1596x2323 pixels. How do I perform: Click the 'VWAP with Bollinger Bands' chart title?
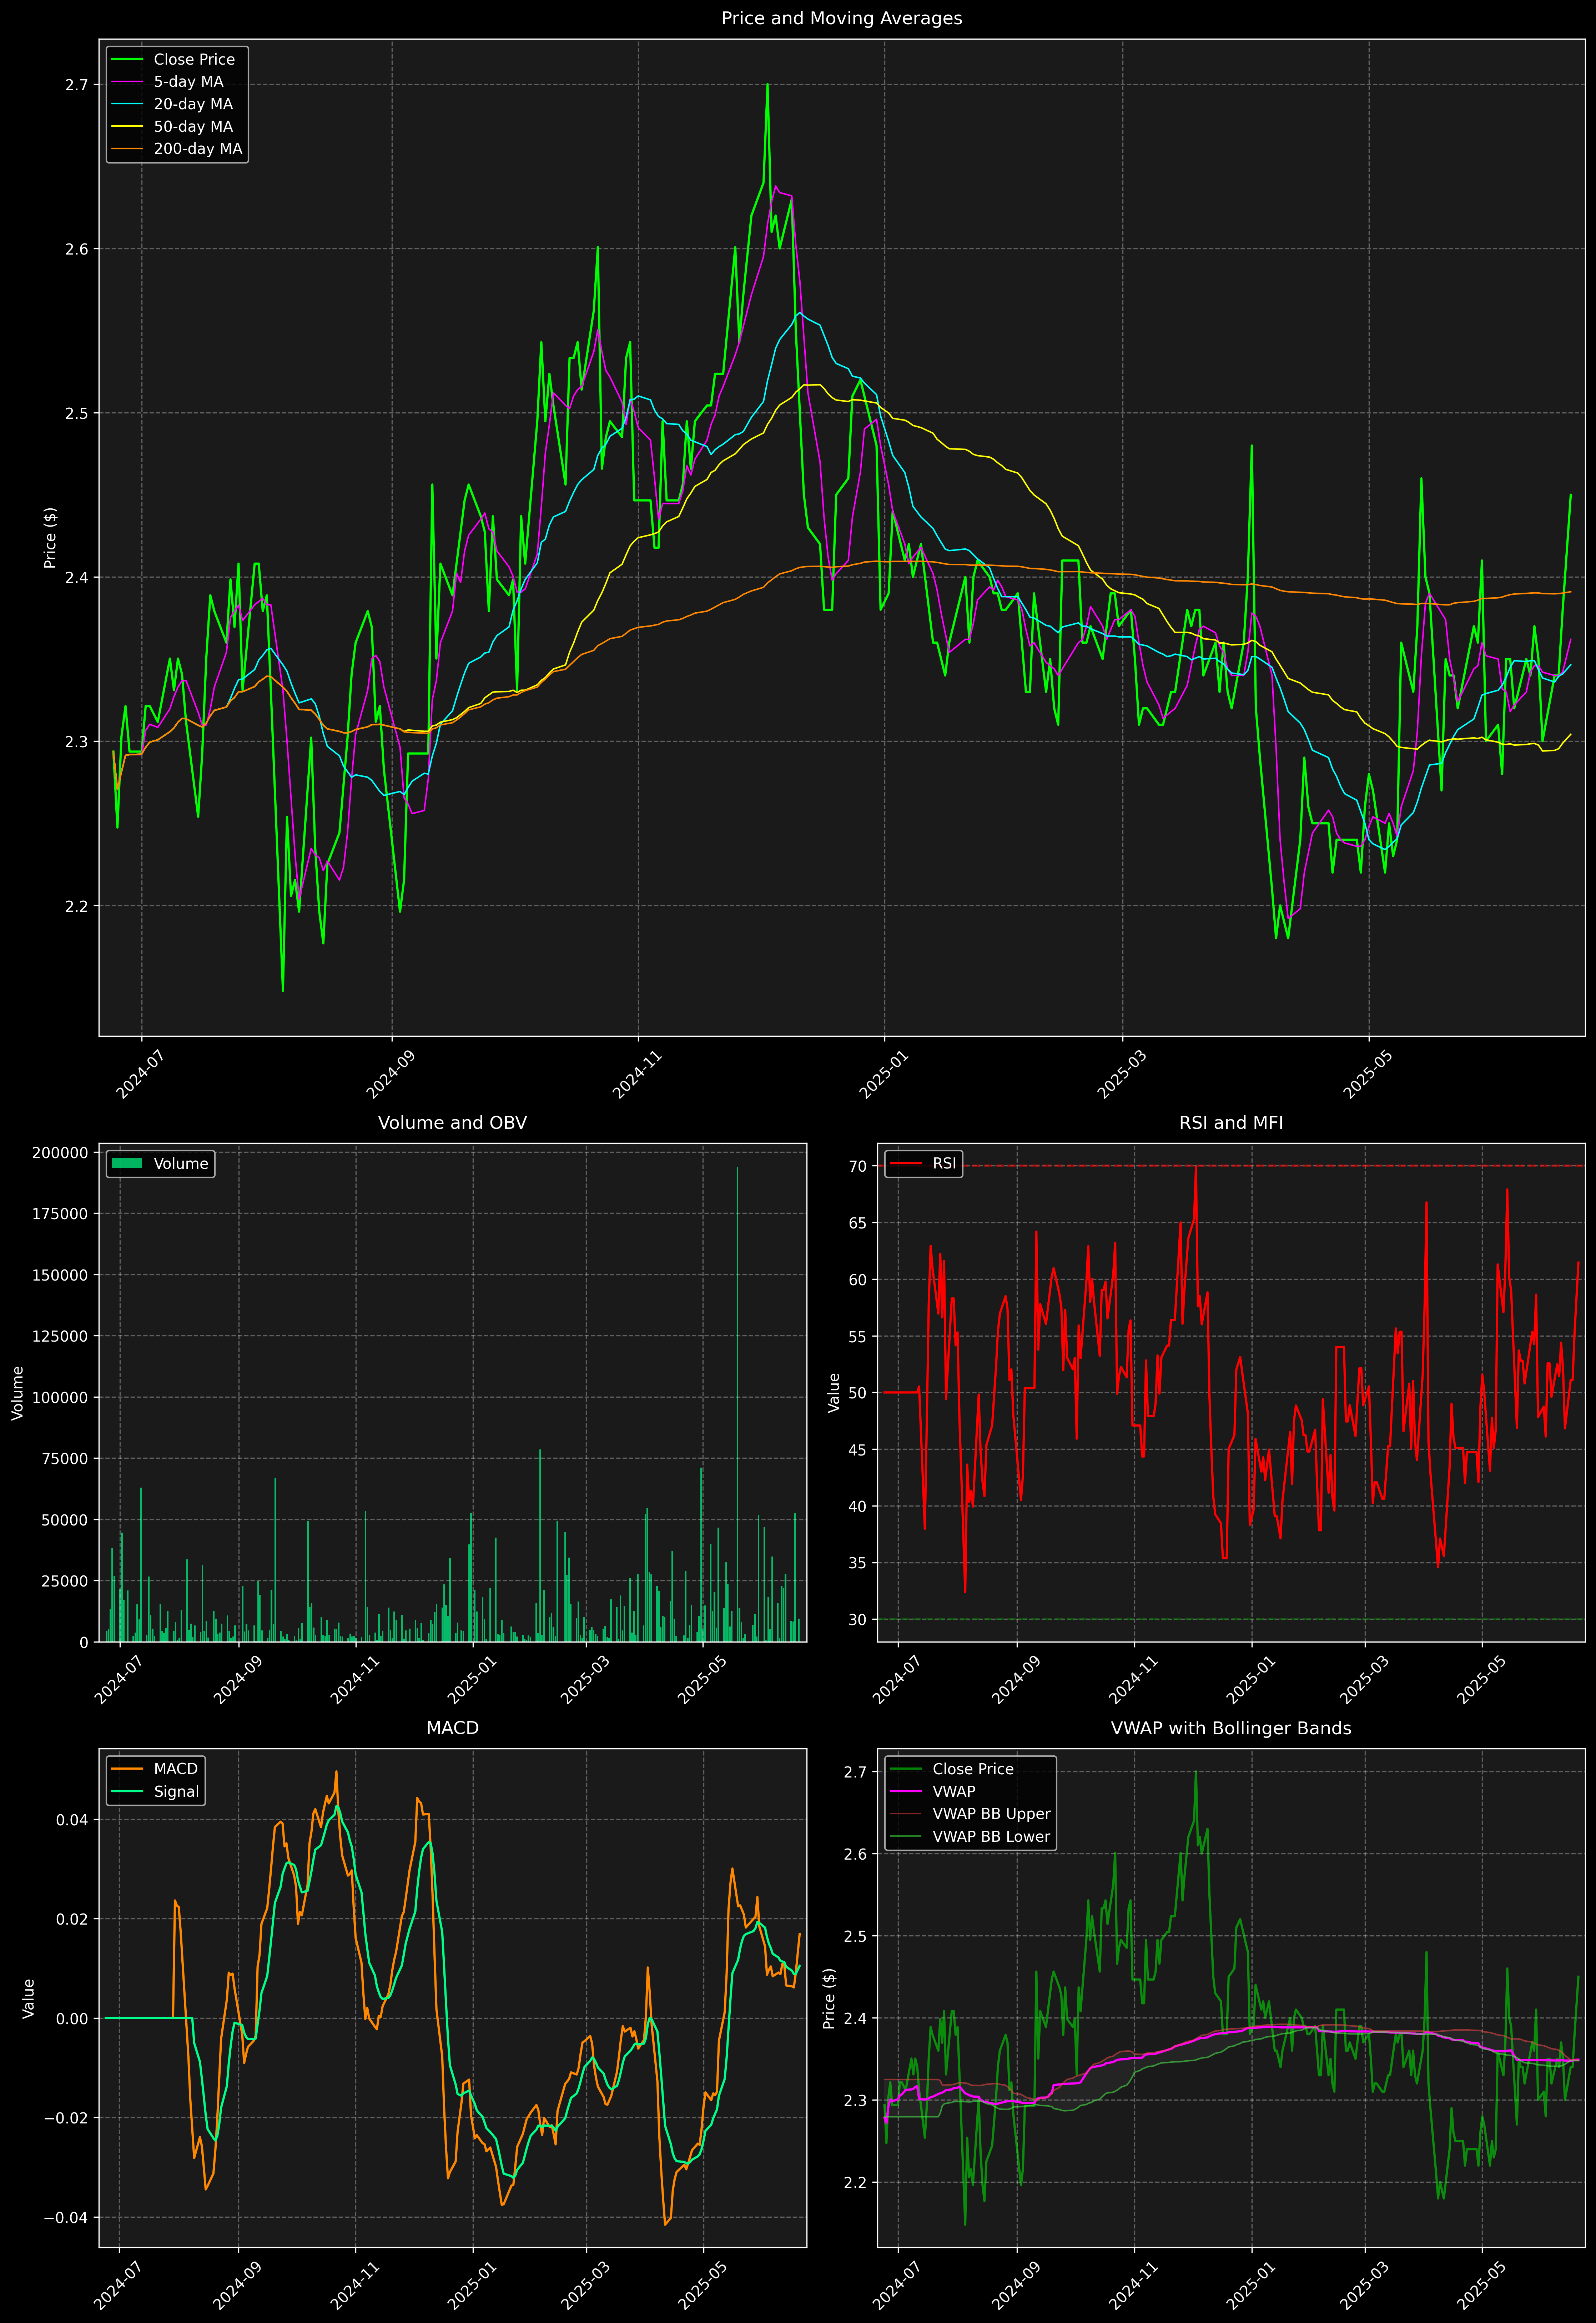coord(1231,1728)
